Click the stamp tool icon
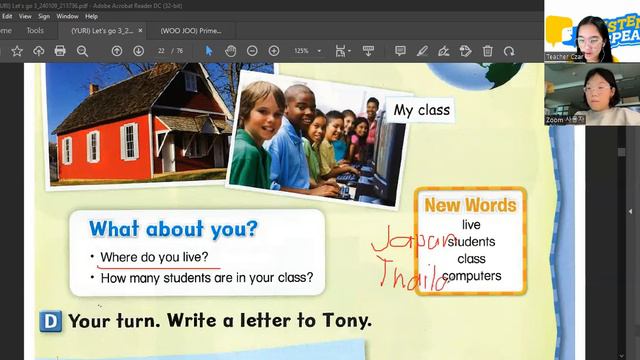640x360 pixels. point(465,51)
